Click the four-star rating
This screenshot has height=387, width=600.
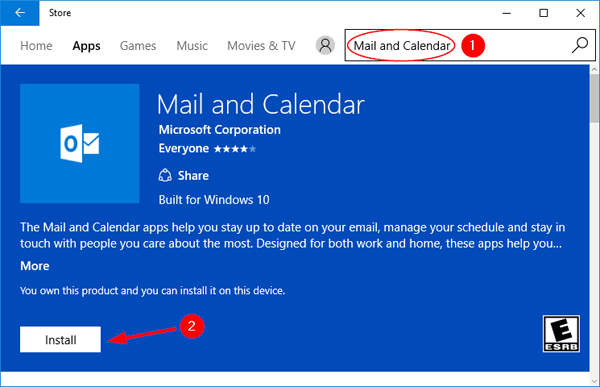click(x=235, y=149)
